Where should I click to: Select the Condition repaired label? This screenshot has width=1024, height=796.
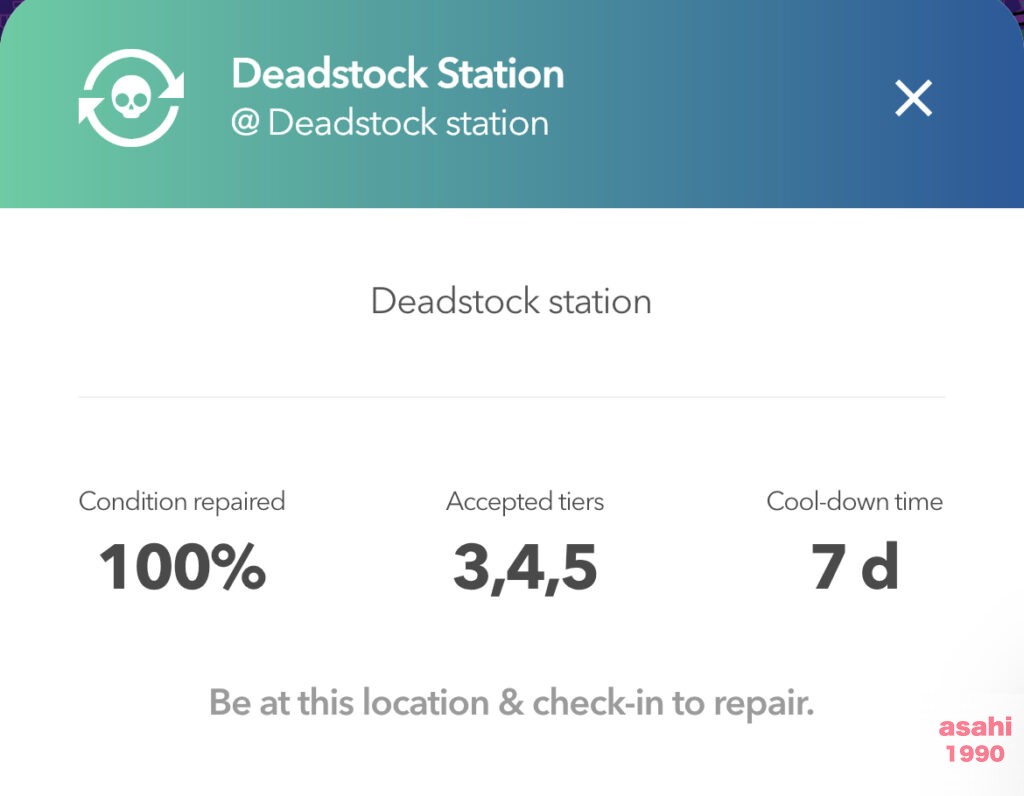[x=182, y=501]
